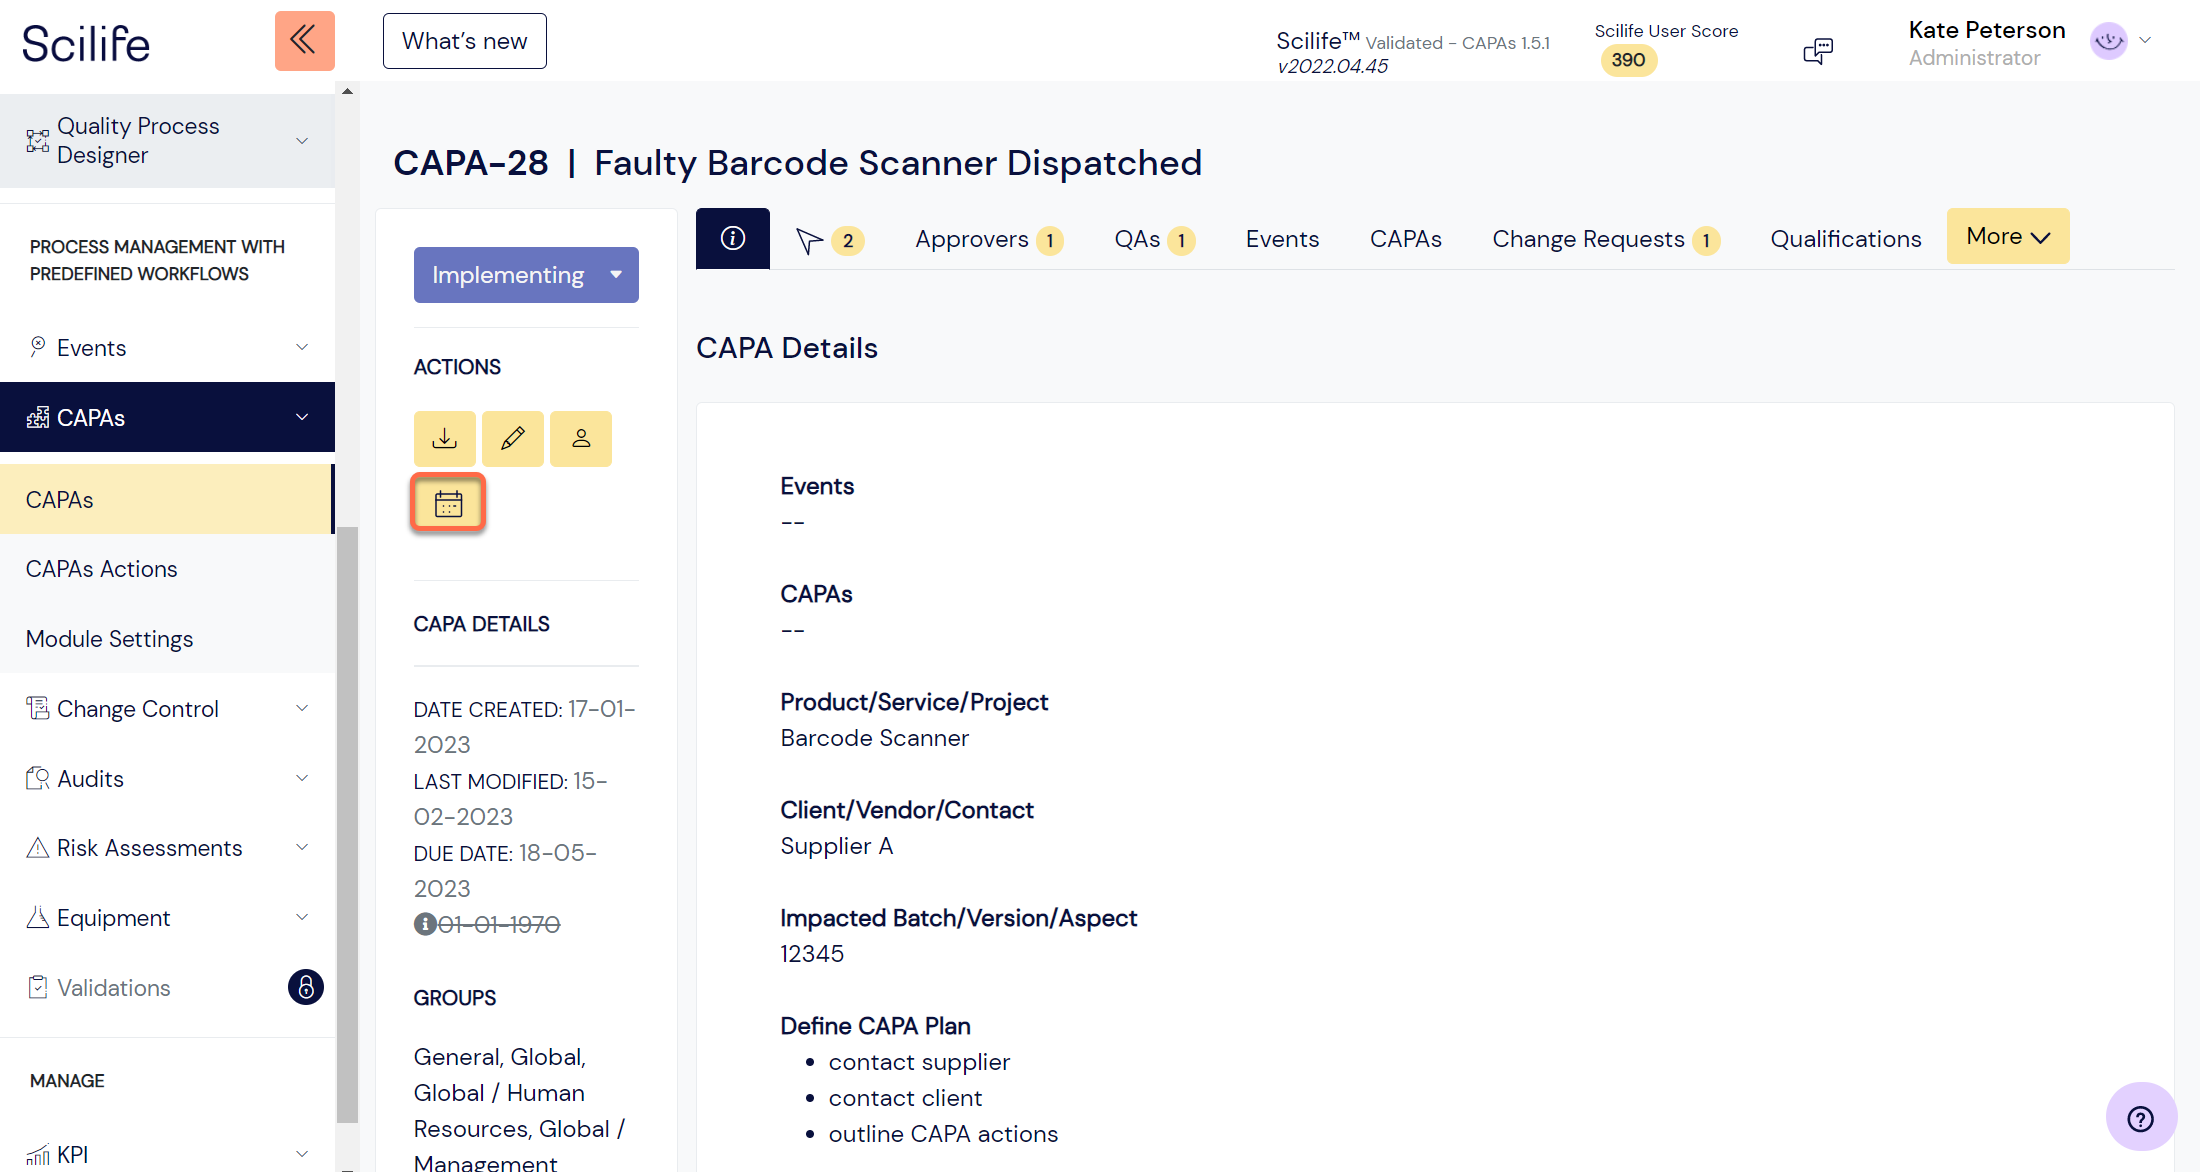
Task: Click the download action icon
Action: (x=445, y=439)
